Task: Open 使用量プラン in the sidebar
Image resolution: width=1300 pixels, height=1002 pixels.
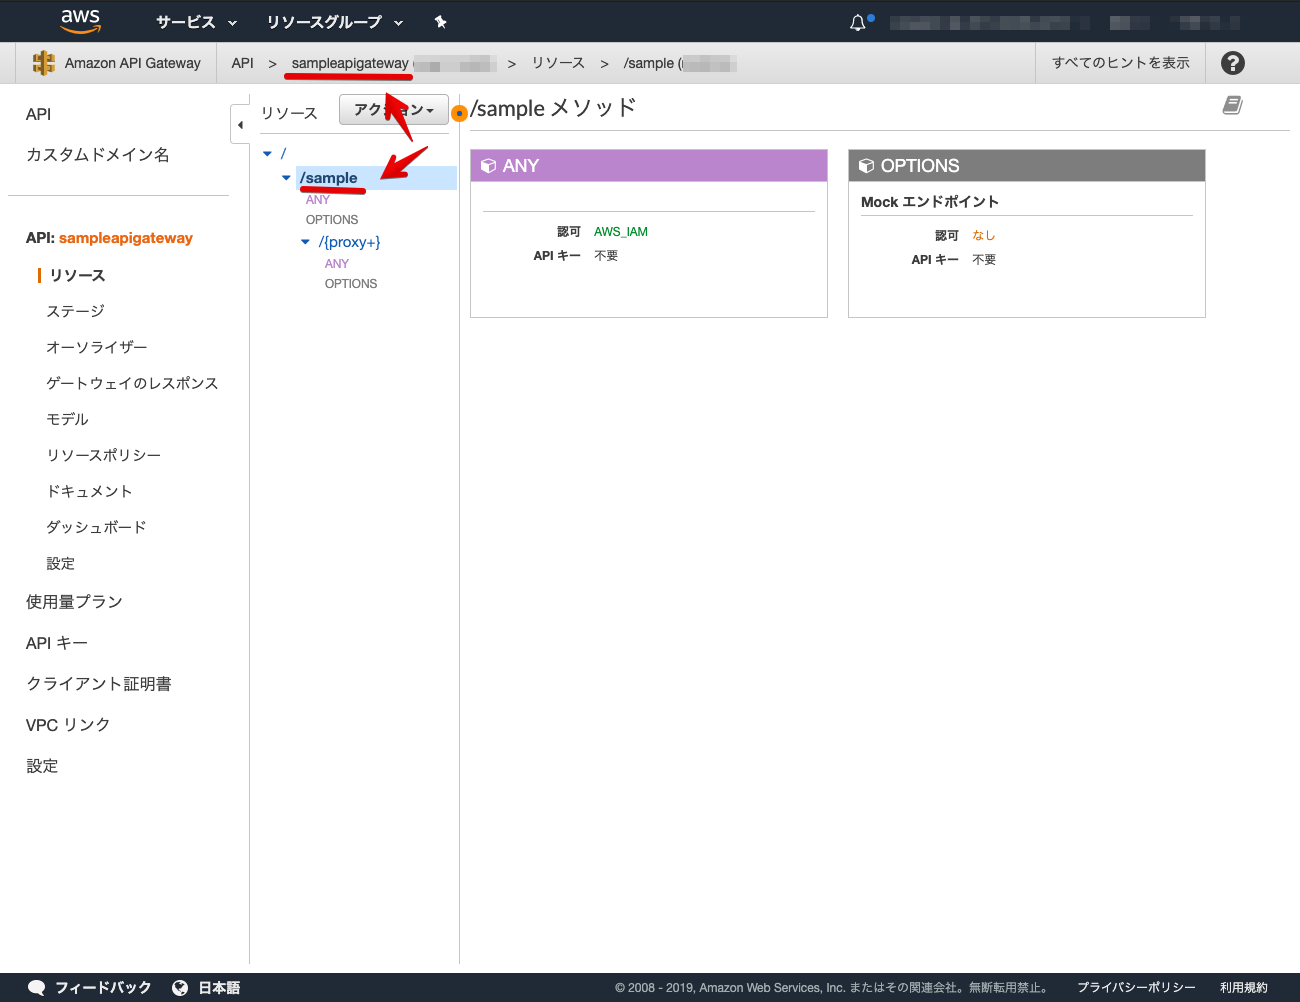Action: click(74, 602)
